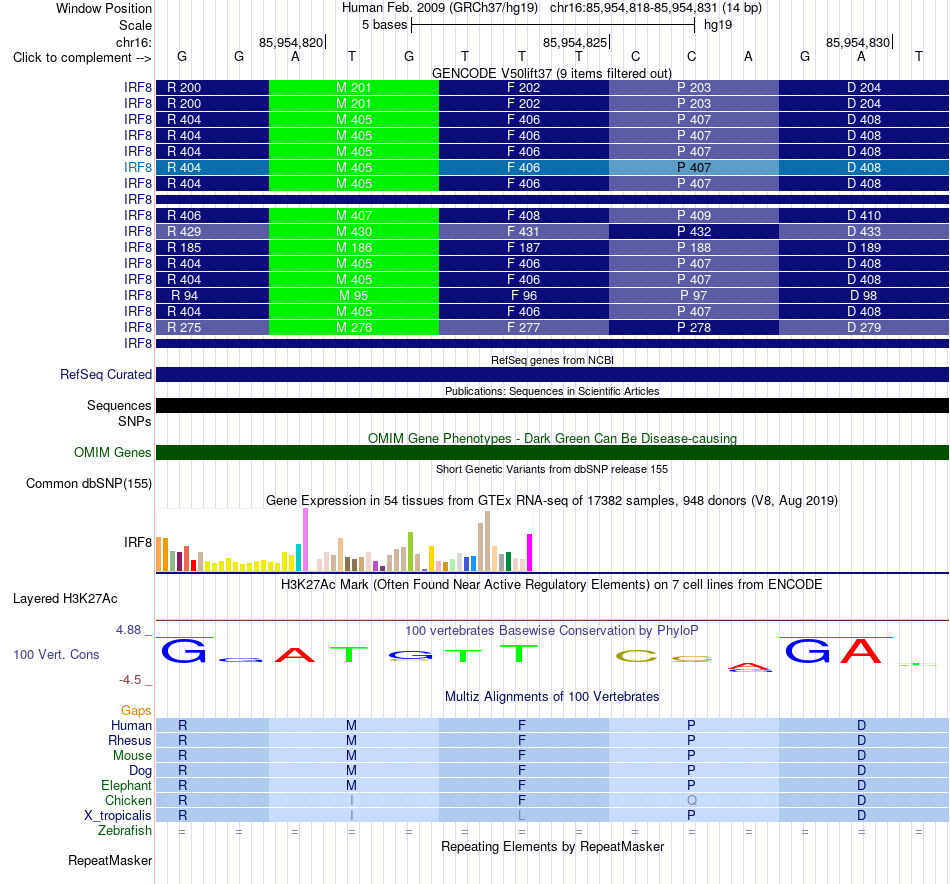This screenshot has width=950, height=884.
Task: Click the F 277 codon block
Action: click(523, 327)
